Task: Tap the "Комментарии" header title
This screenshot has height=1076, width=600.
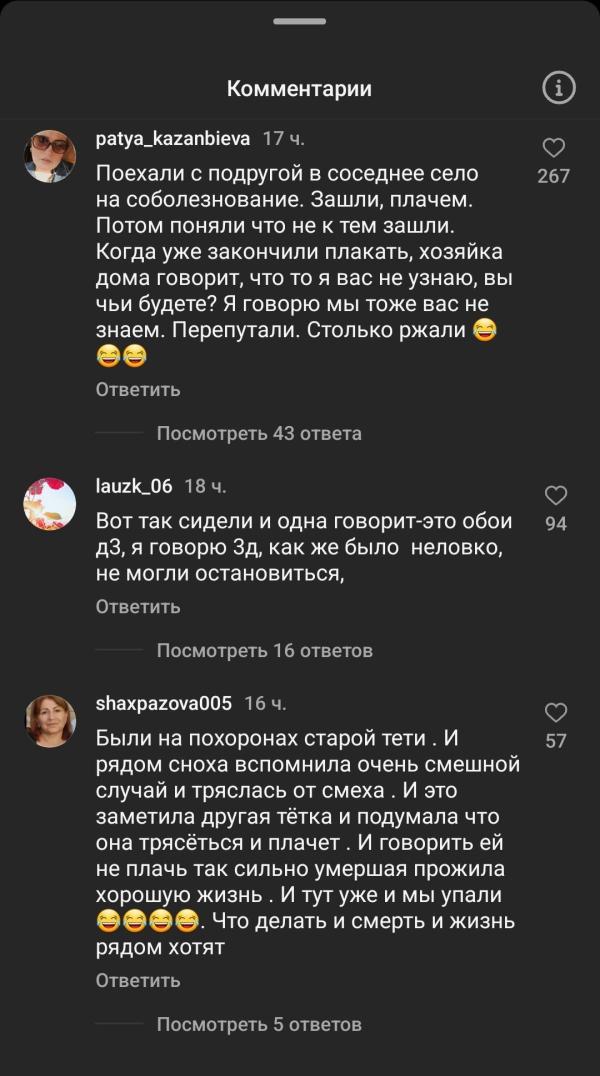Action: 299,88
